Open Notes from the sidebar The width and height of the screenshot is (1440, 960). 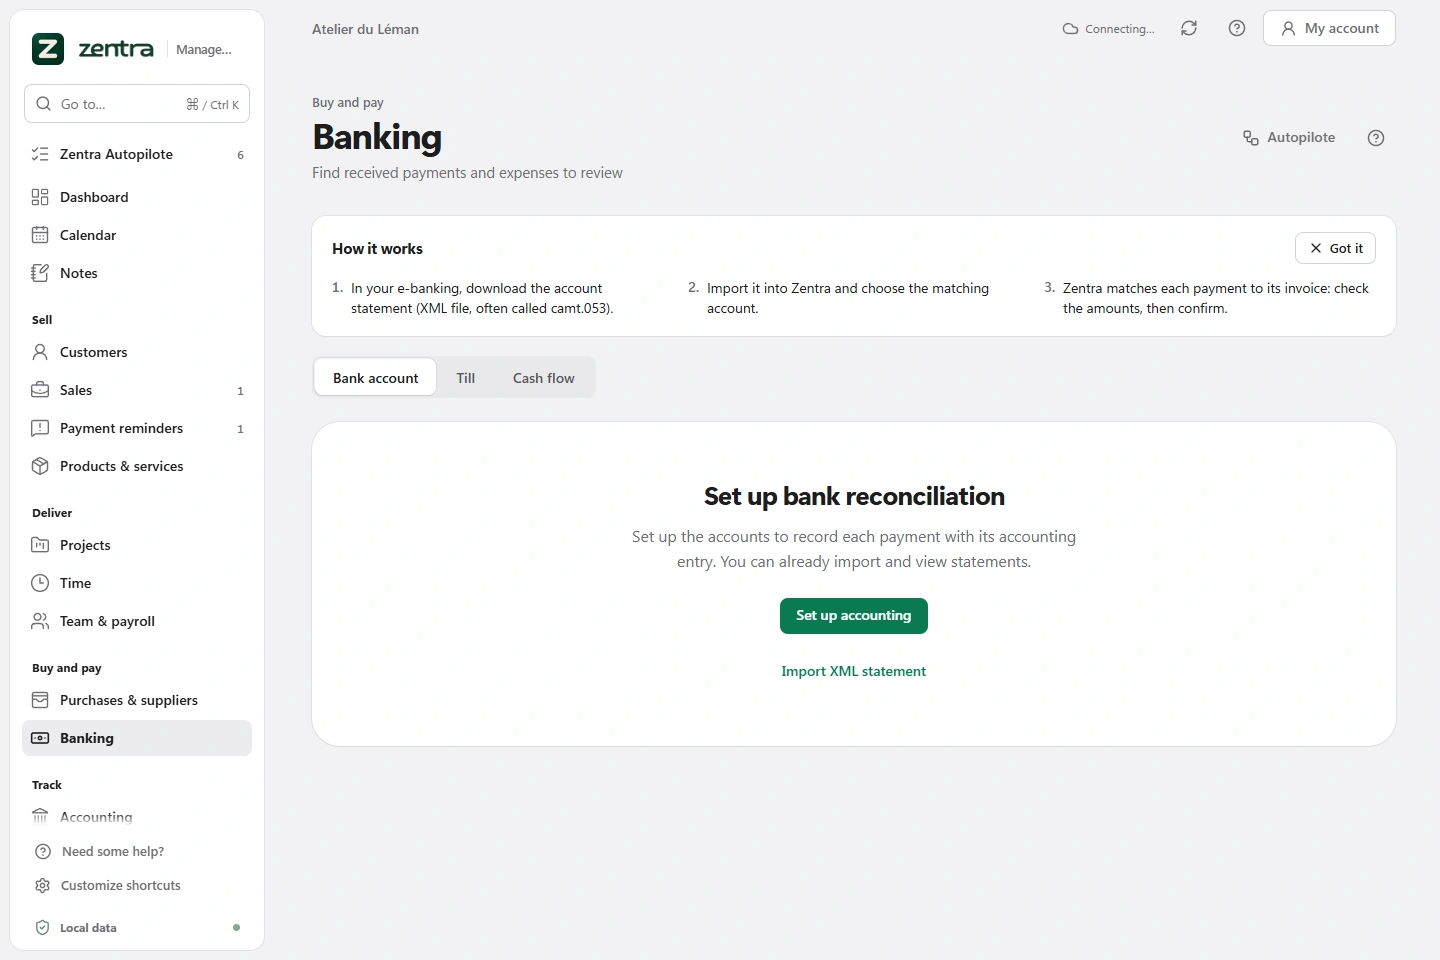point(137,273)
